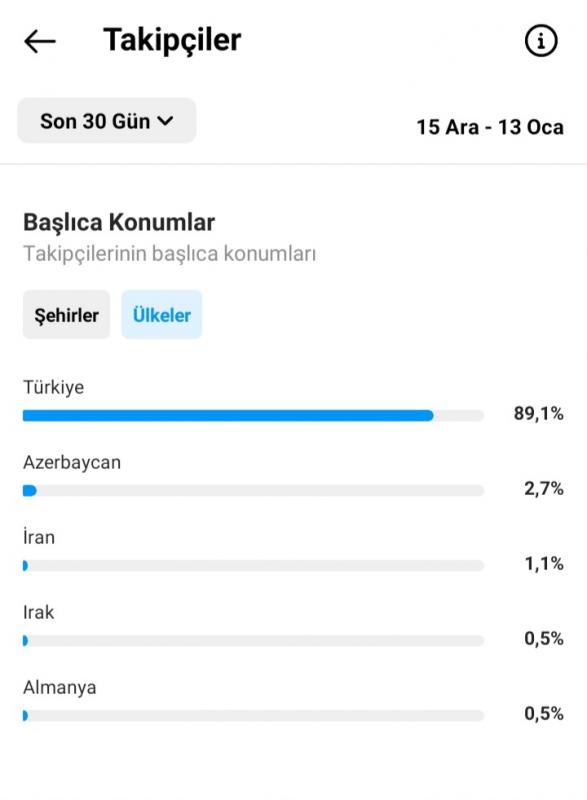This screenshot has width=587, height=800.
Task: Tap the Türkiye country label
Action: point(54,387)
